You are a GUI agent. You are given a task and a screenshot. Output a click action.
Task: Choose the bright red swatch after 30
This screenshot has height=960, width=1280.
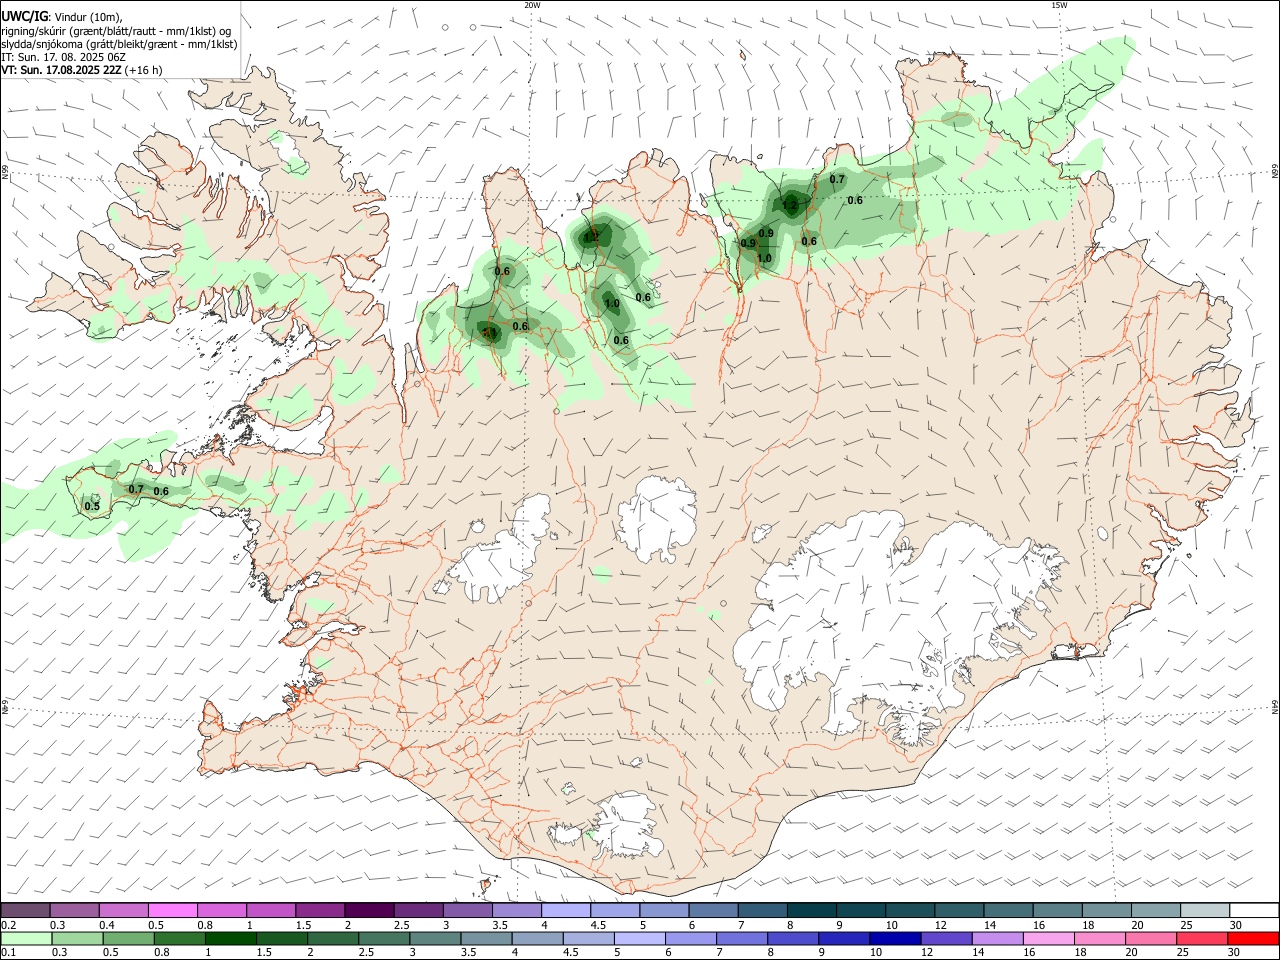1253,937
